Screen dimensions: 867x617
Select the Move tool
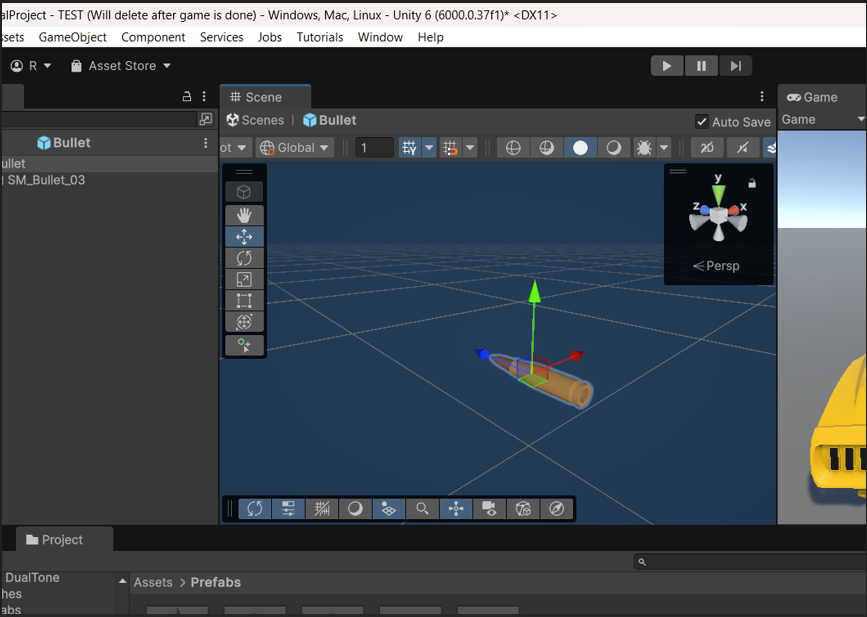point(244,237)
